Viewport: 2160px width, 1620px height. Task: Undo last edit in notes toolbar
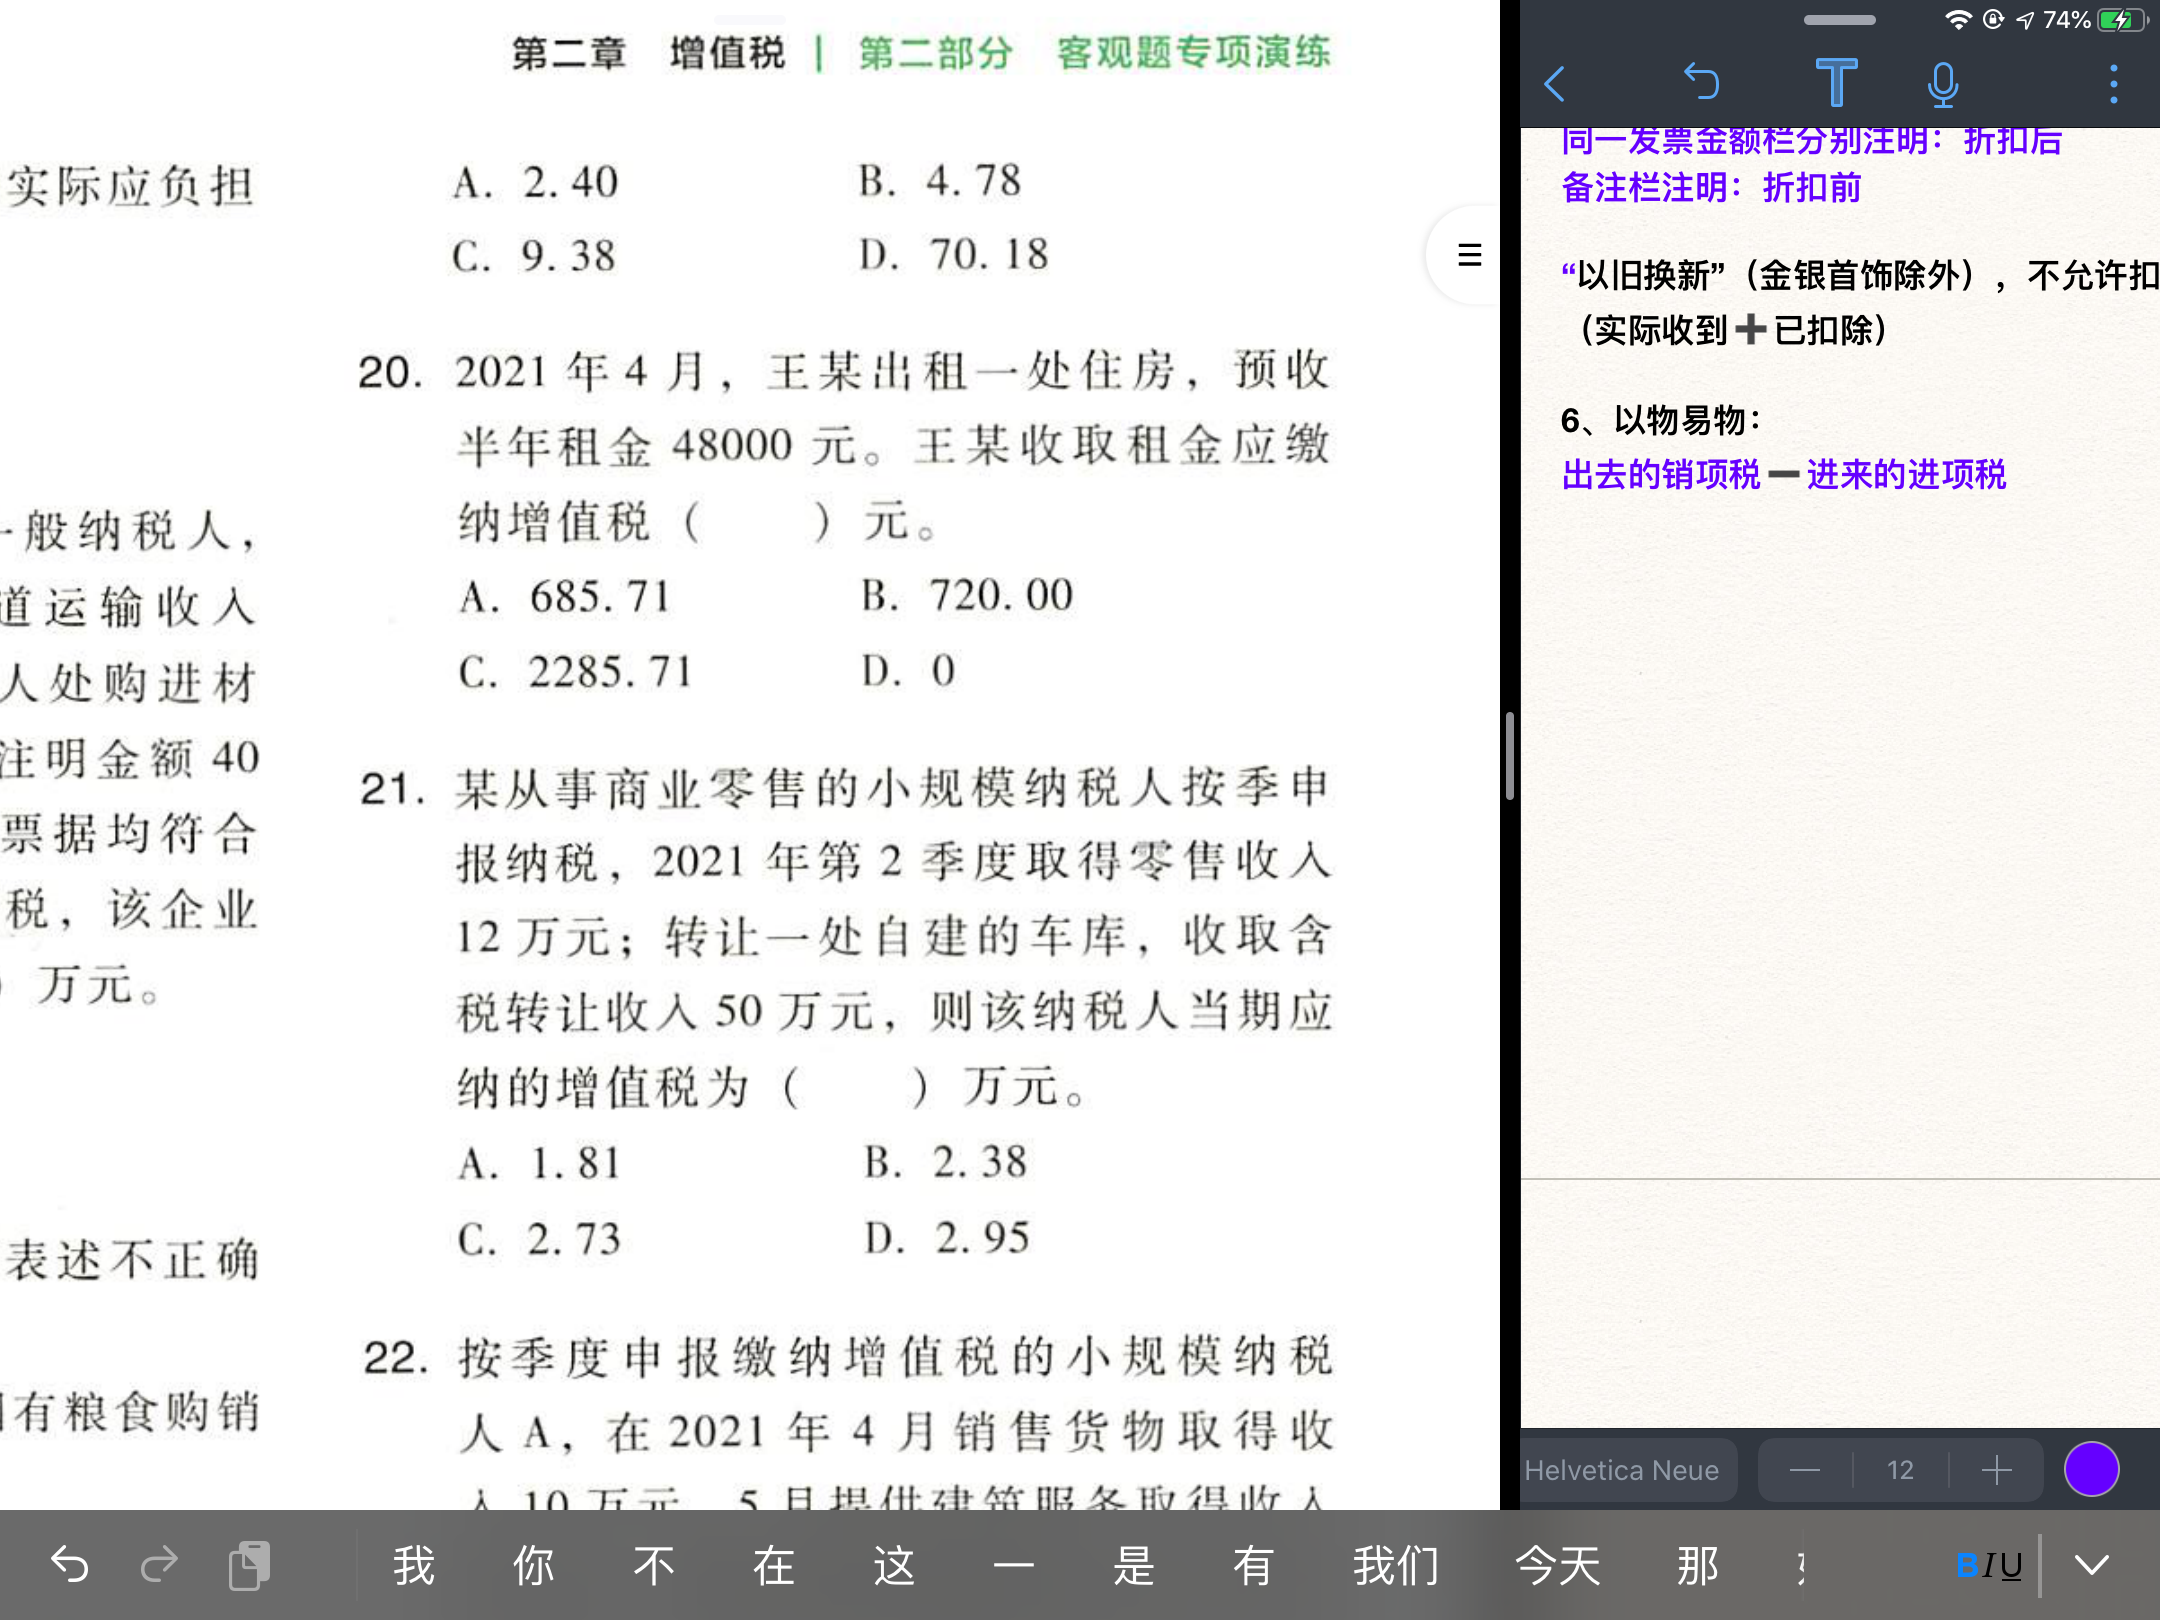[x=1701, y=82]
